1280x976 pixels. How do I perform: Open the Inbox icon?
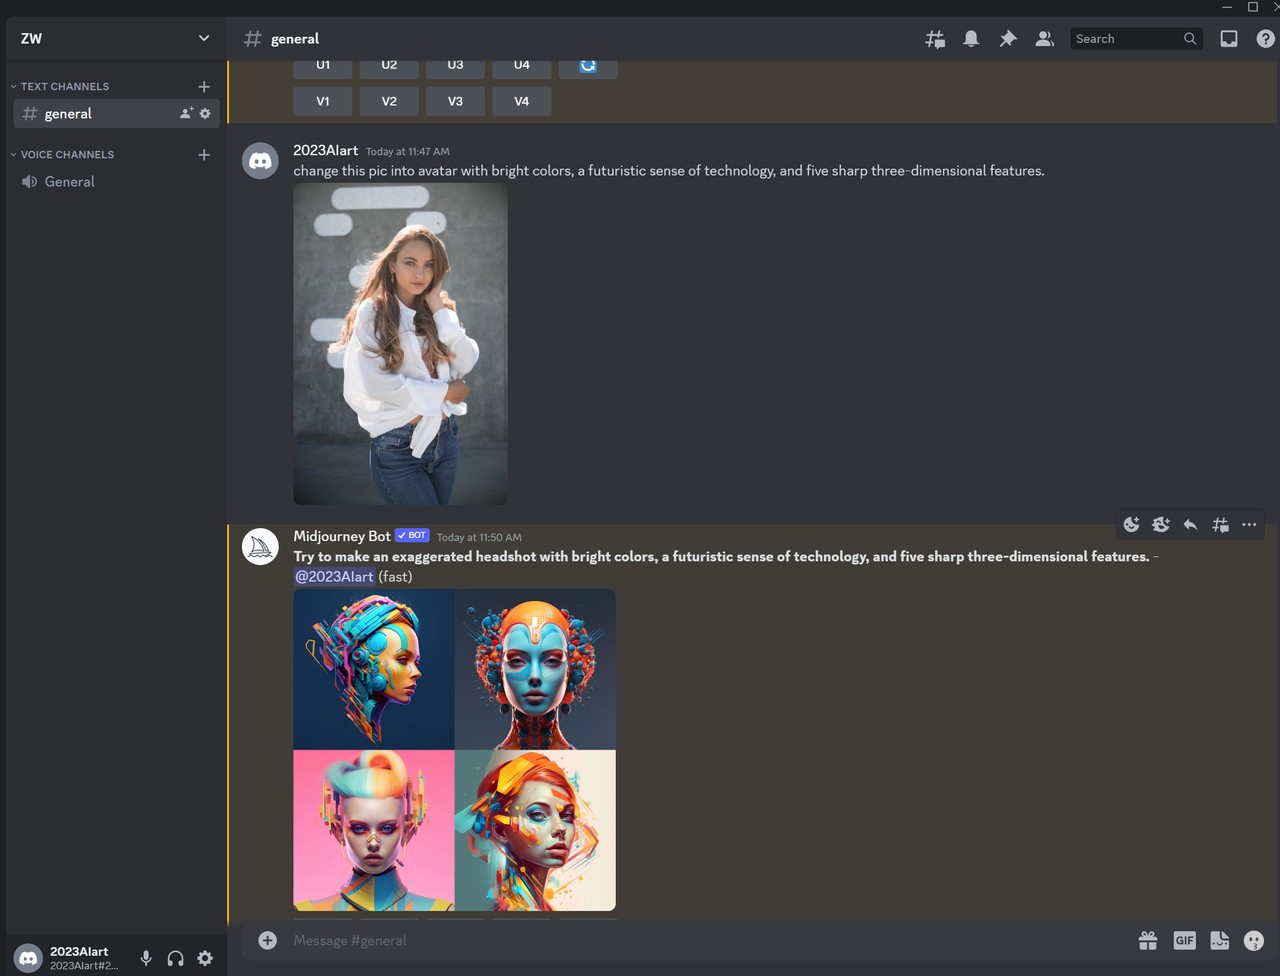pos(1229,39)
